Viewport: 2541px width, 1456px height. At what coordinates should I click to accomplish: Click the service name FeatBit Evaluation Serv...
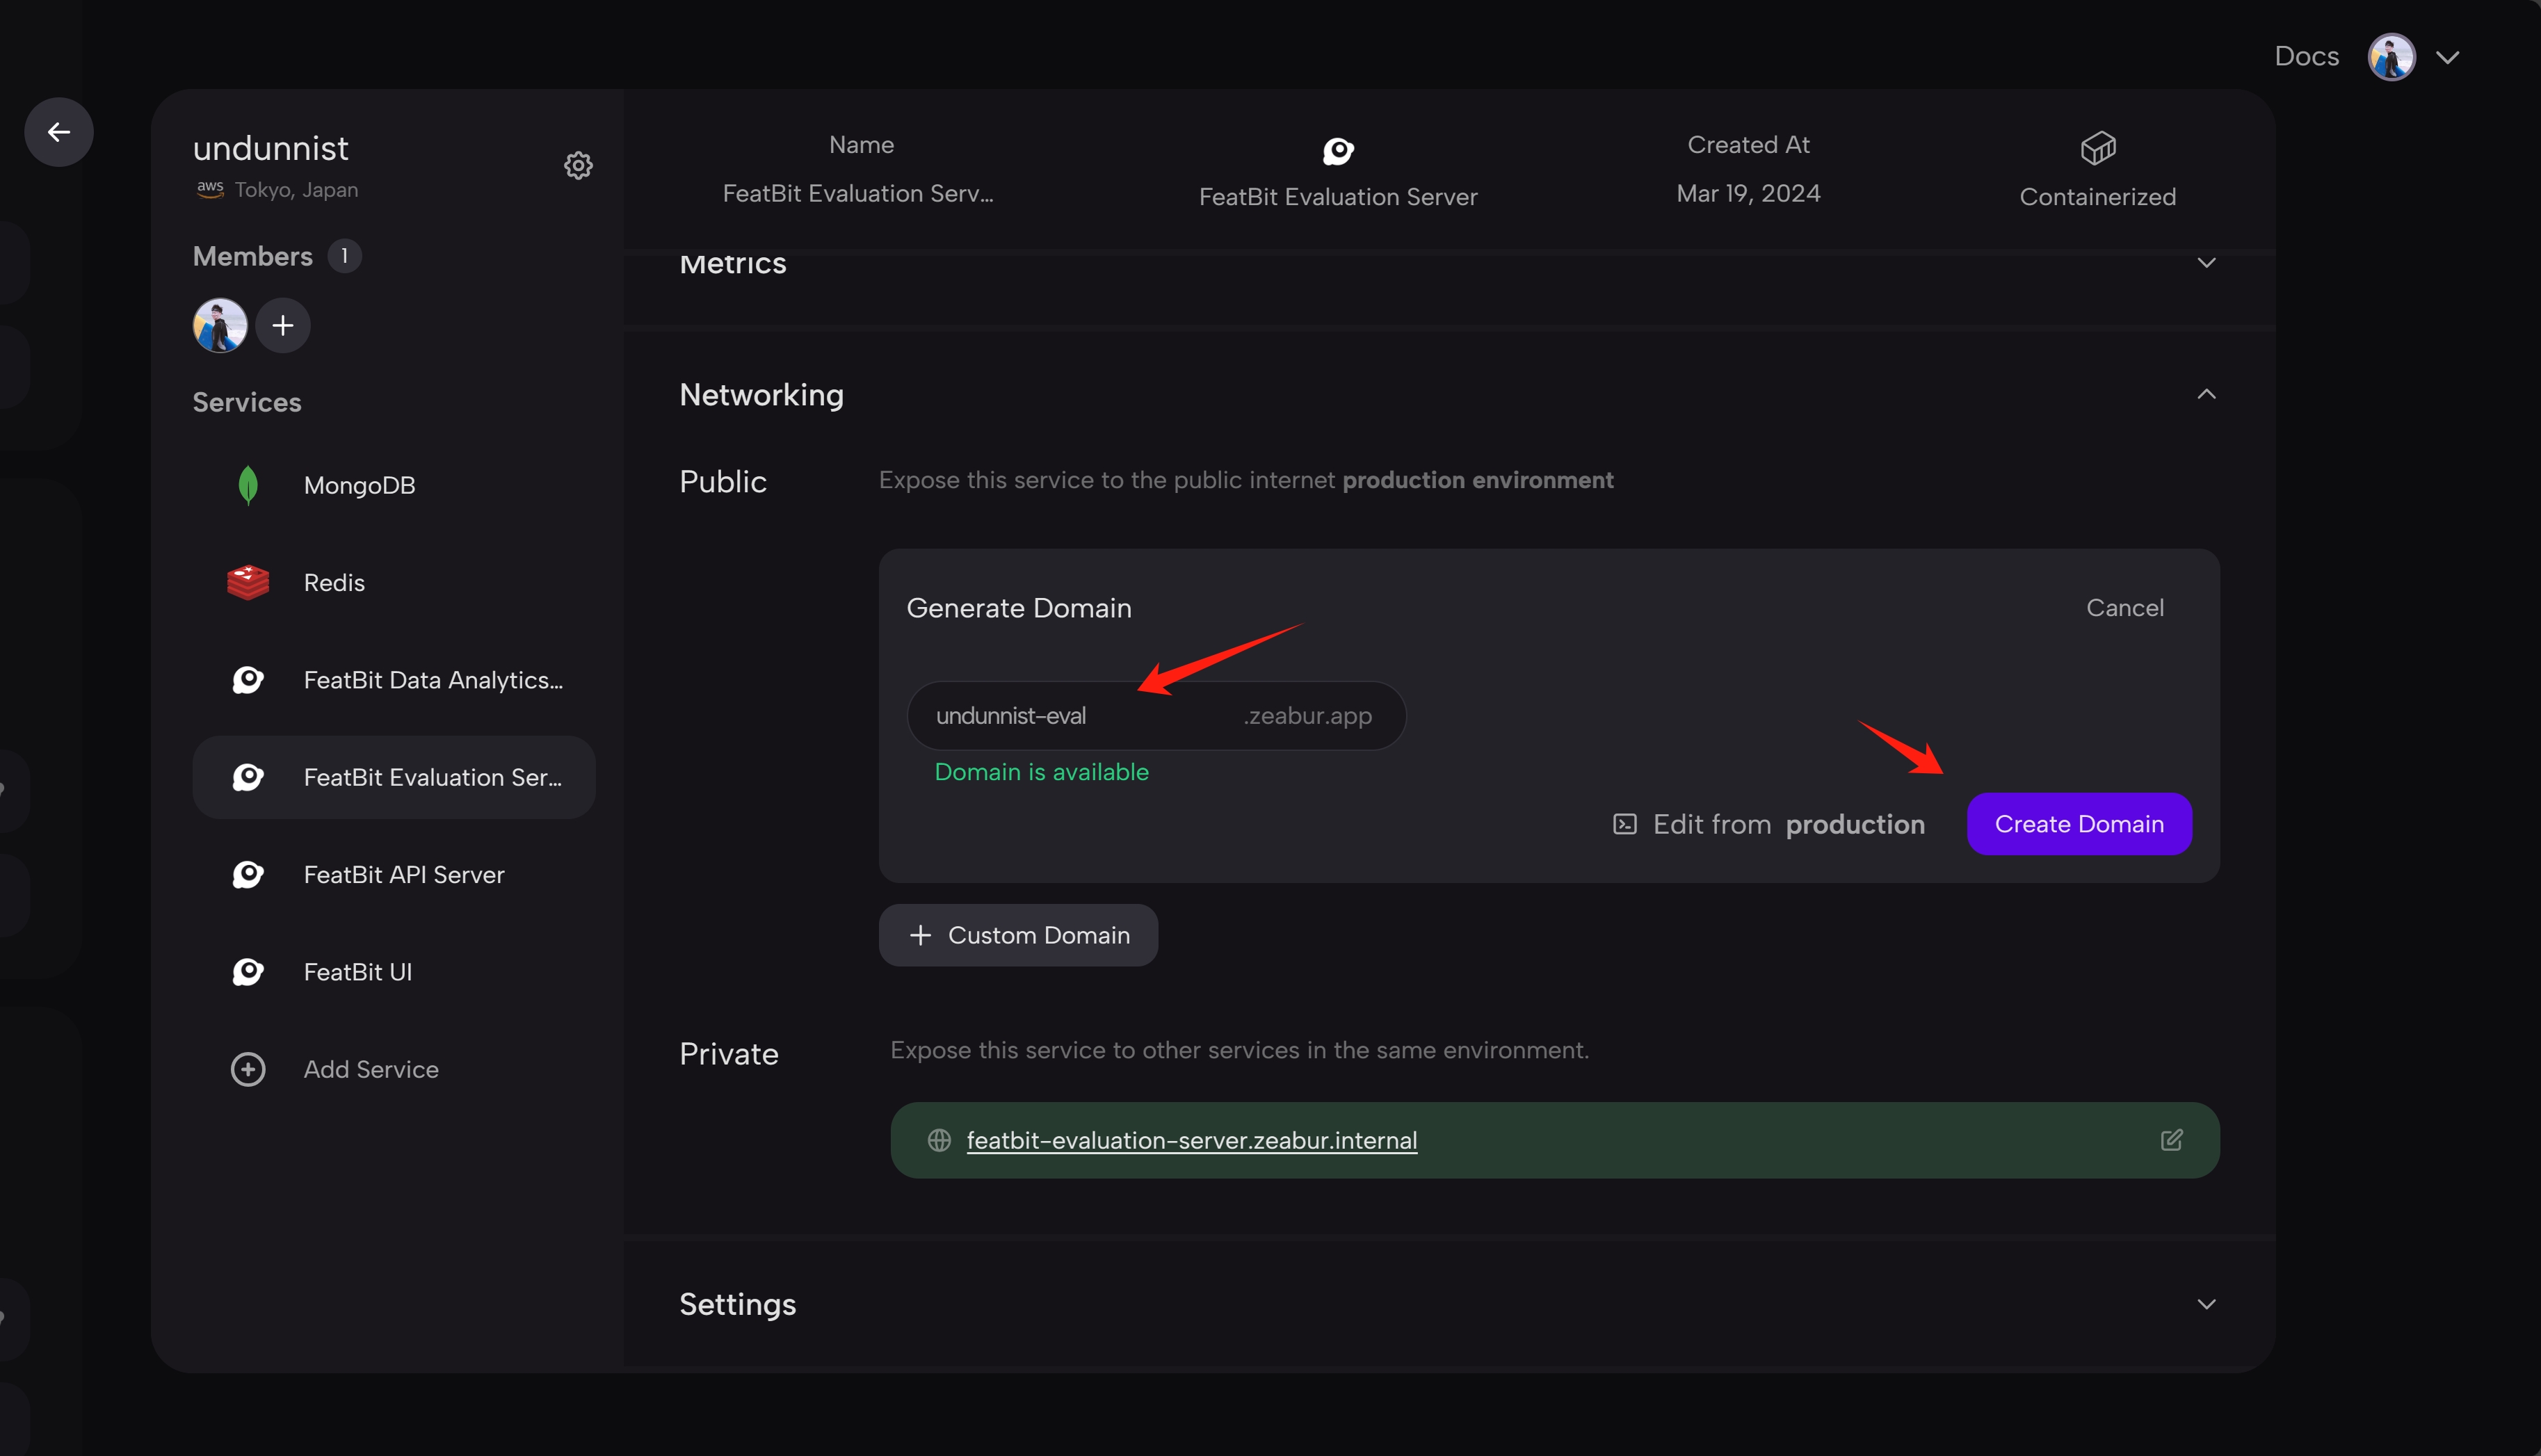coord(858,193)
